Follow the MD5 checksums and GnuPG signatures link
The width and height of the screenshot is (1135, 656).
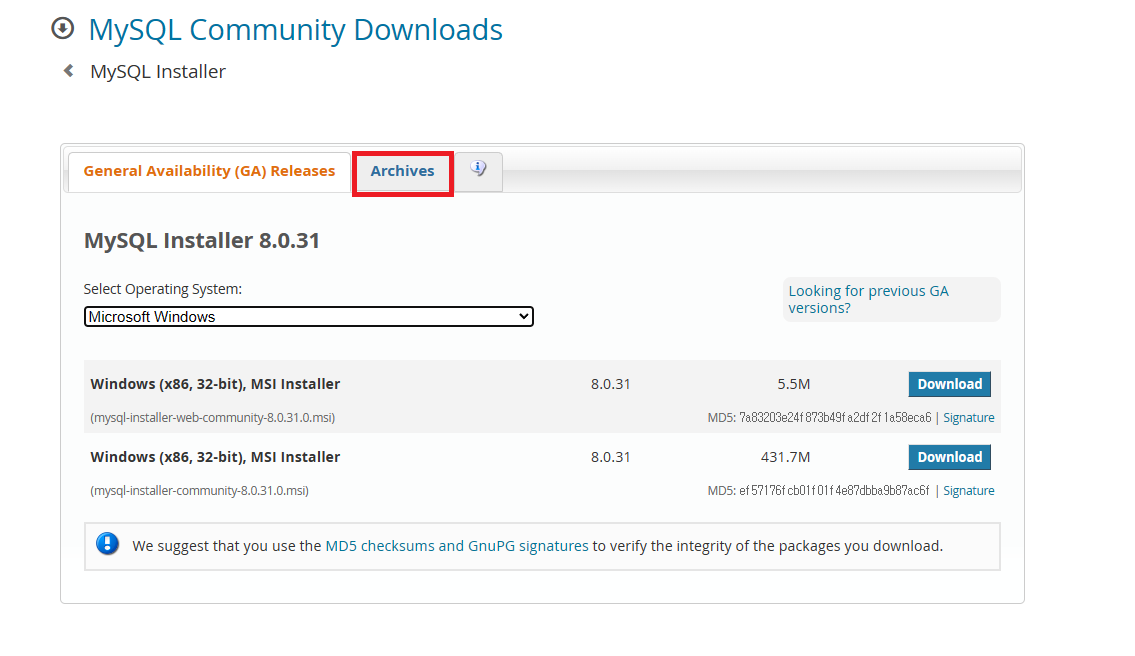pyautogui.click(x=457, y=546)
